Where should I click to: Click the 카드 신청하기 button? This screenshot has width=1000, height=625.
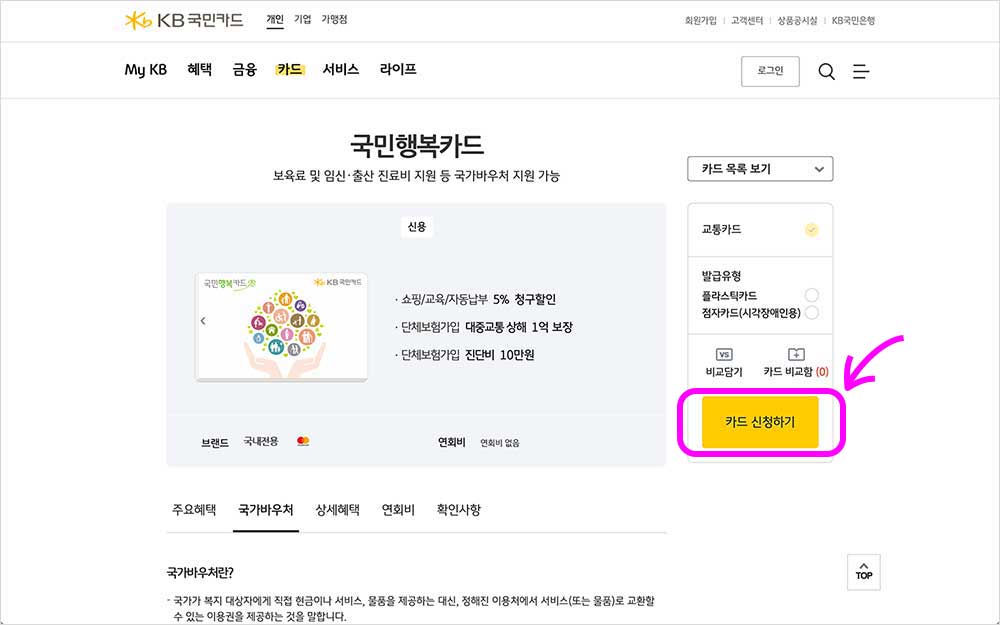point(760,422)
